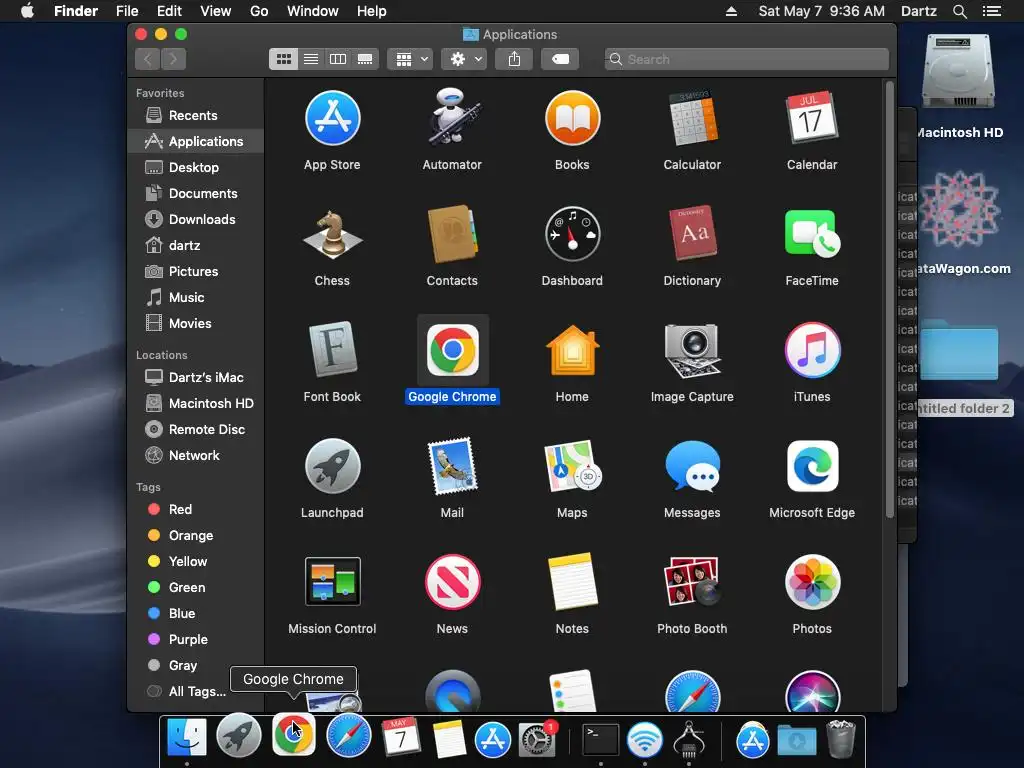Switch Finder to list view
Image resolution: width=1024 pixels, height=768 pixels.
(311, 59)
